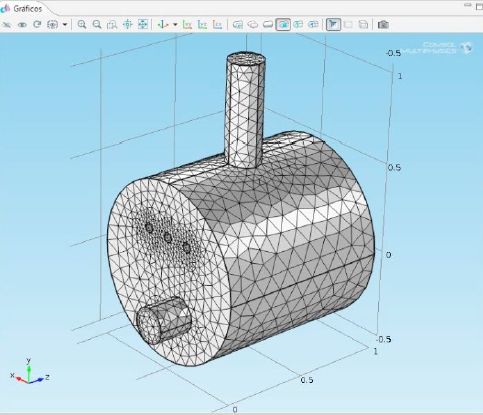Click the greyed icon left of the camera
Screen dimensions: 483x415
coord(363,25)
